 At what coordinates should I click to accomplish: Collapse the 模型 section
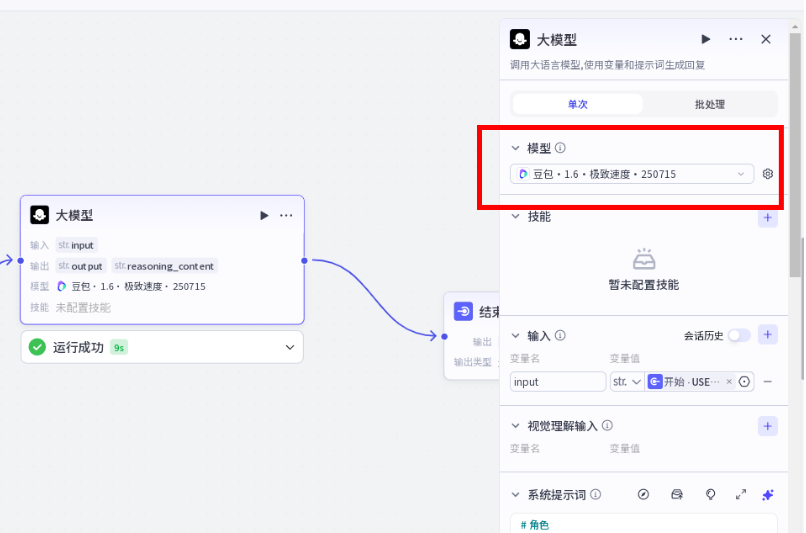pos(516,148)
